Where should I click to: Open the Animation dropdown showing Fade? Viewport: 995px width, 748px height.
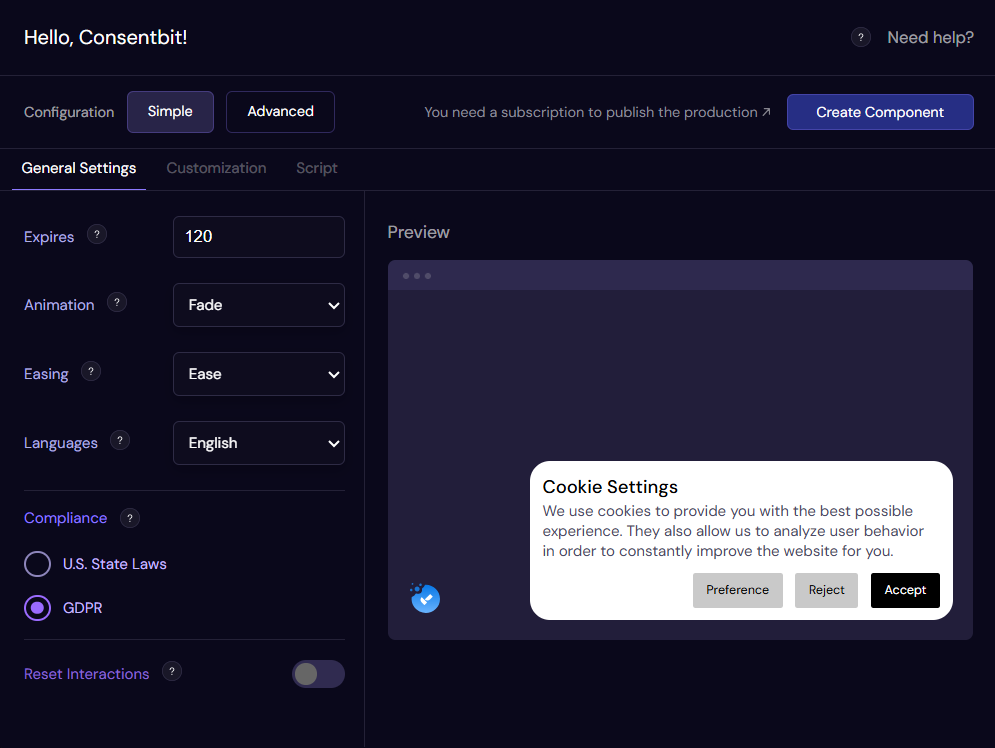point(259,305)
